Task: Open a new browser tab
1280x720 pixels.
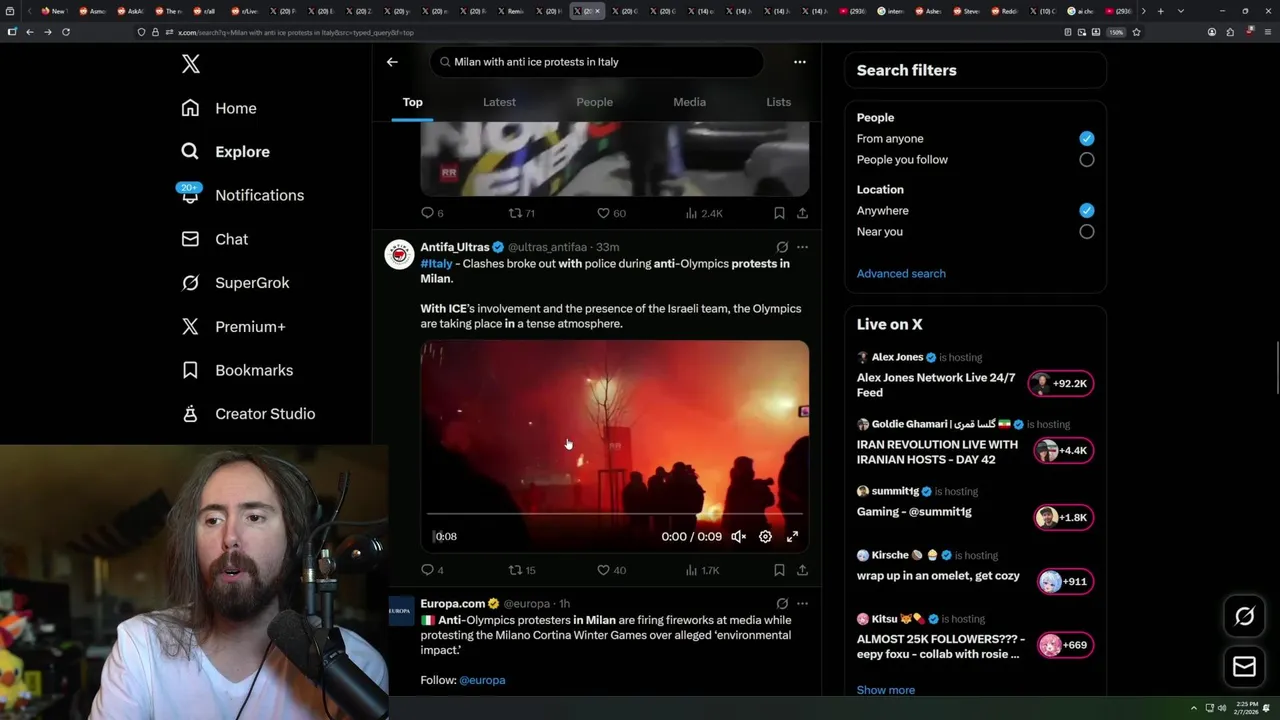Action: (x=1160, y=11)
